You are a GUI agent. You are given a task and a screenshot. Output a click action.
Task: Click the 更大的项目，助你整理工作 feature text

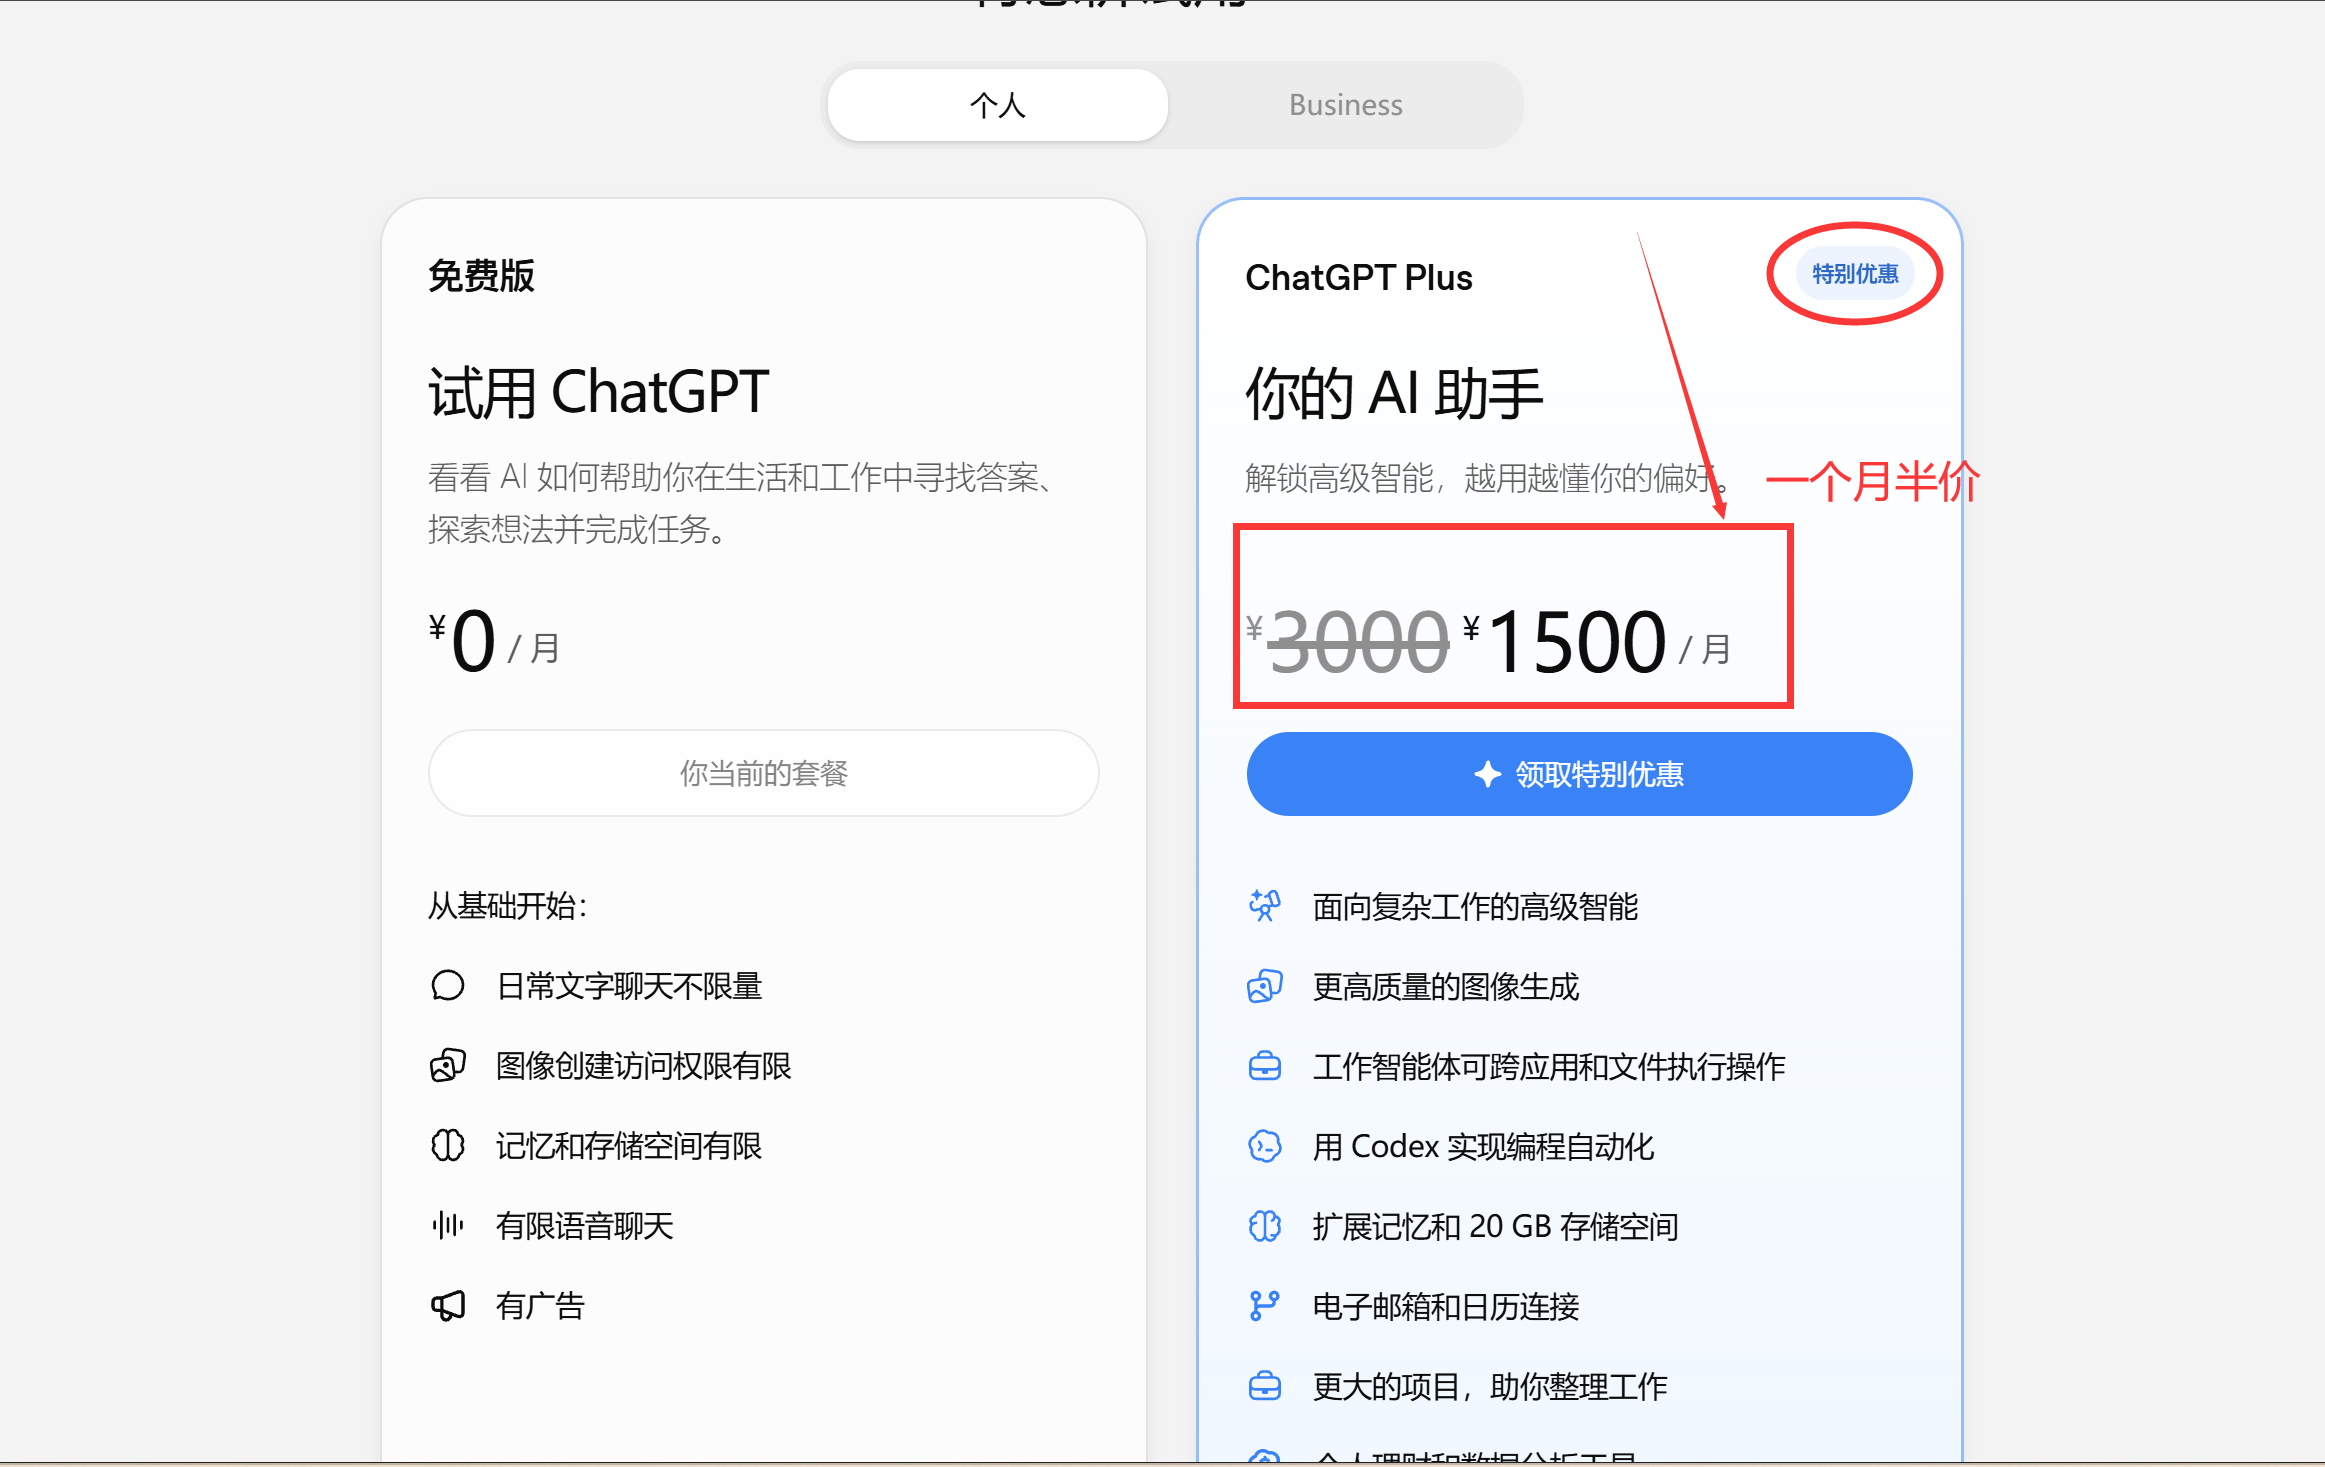[x=1490, y=1386]
